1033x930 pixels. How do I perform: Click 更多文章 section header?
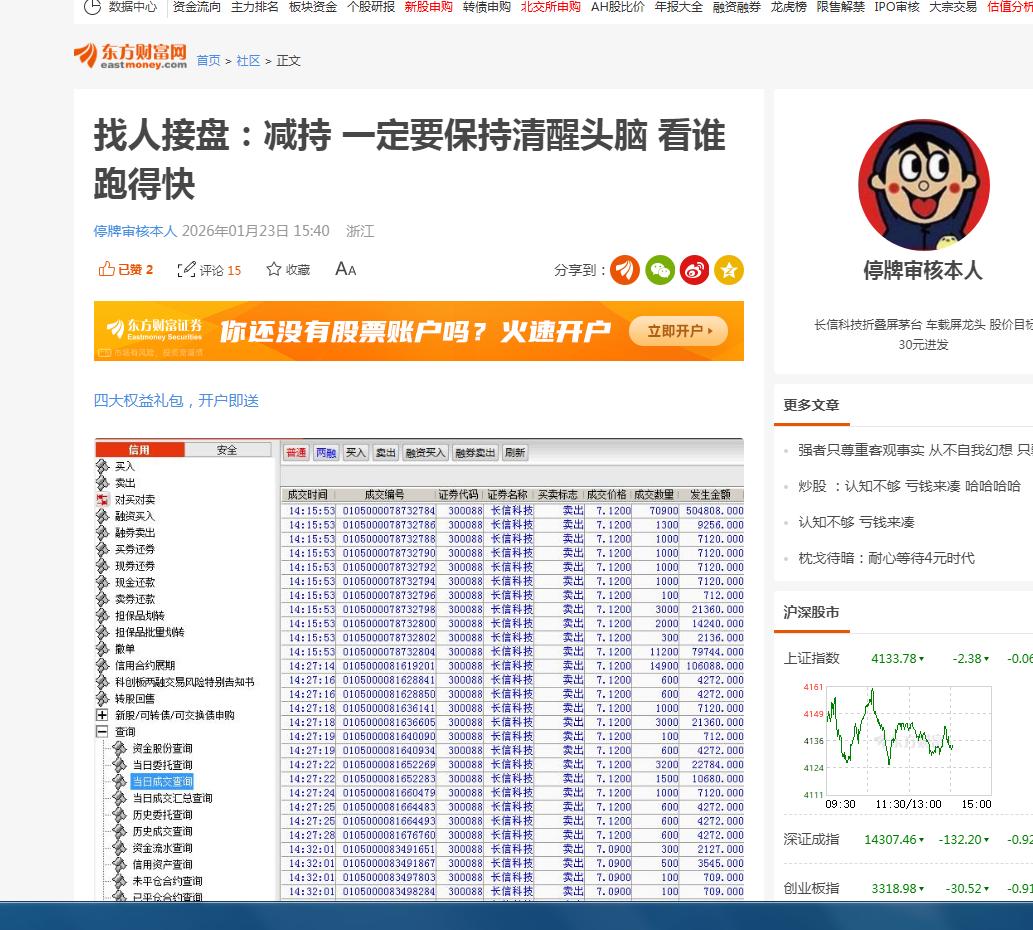click(x=811, y=405)
